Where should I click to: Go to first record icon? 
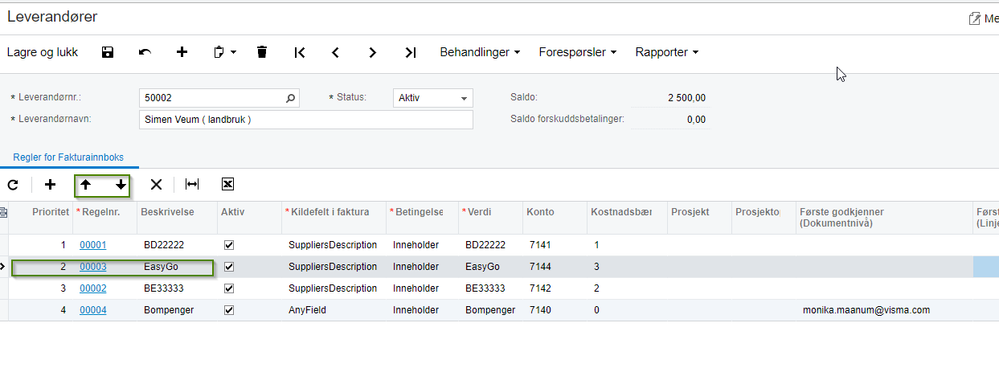(x=299, y=52)
